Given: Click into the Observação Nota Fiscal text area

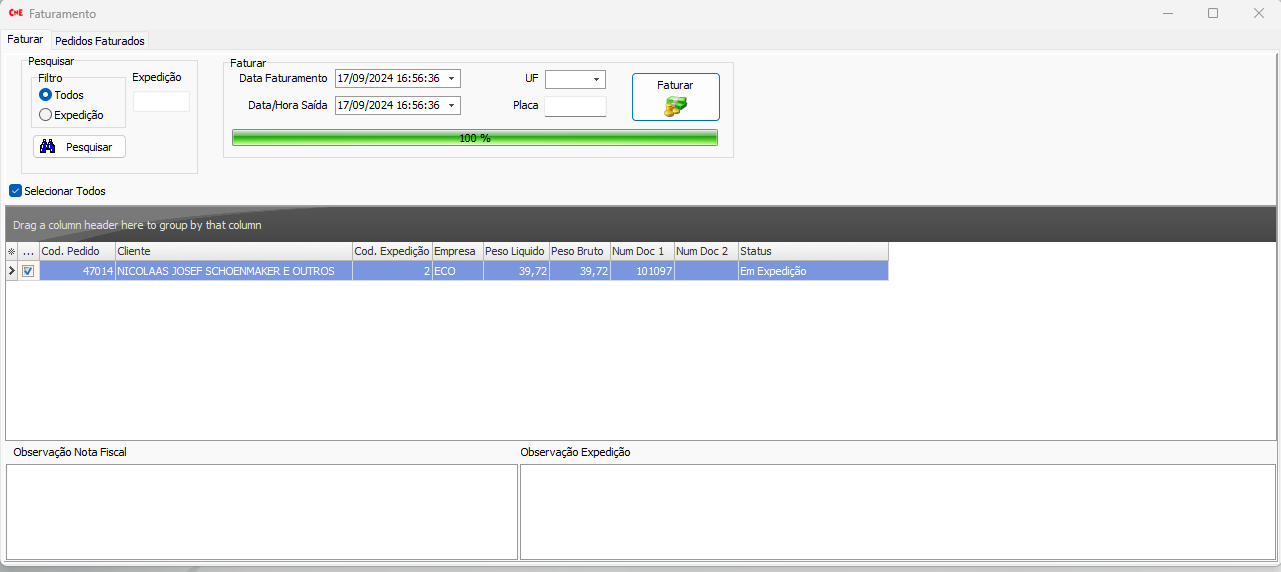Looking at the screenshot, I should pyautogui.click(x=262, y=511).
